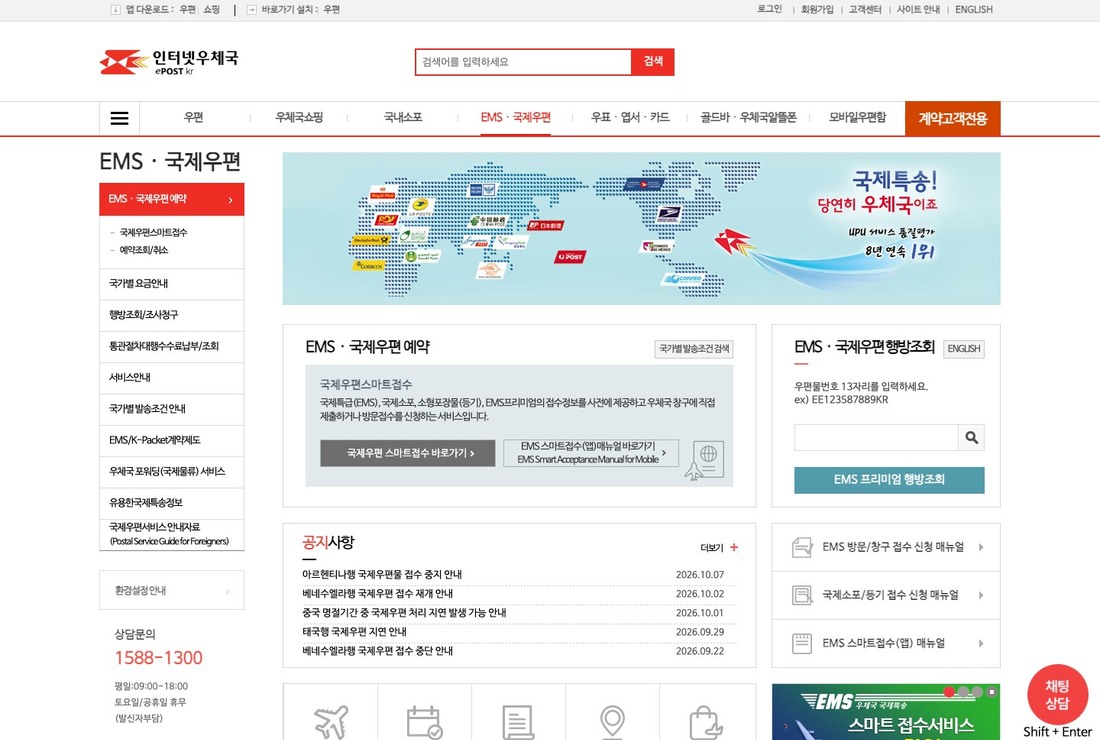Screen dimensions: 1100x740
Task: Click the shortcut install arrow icon in top bar
Action: (251, 10)
